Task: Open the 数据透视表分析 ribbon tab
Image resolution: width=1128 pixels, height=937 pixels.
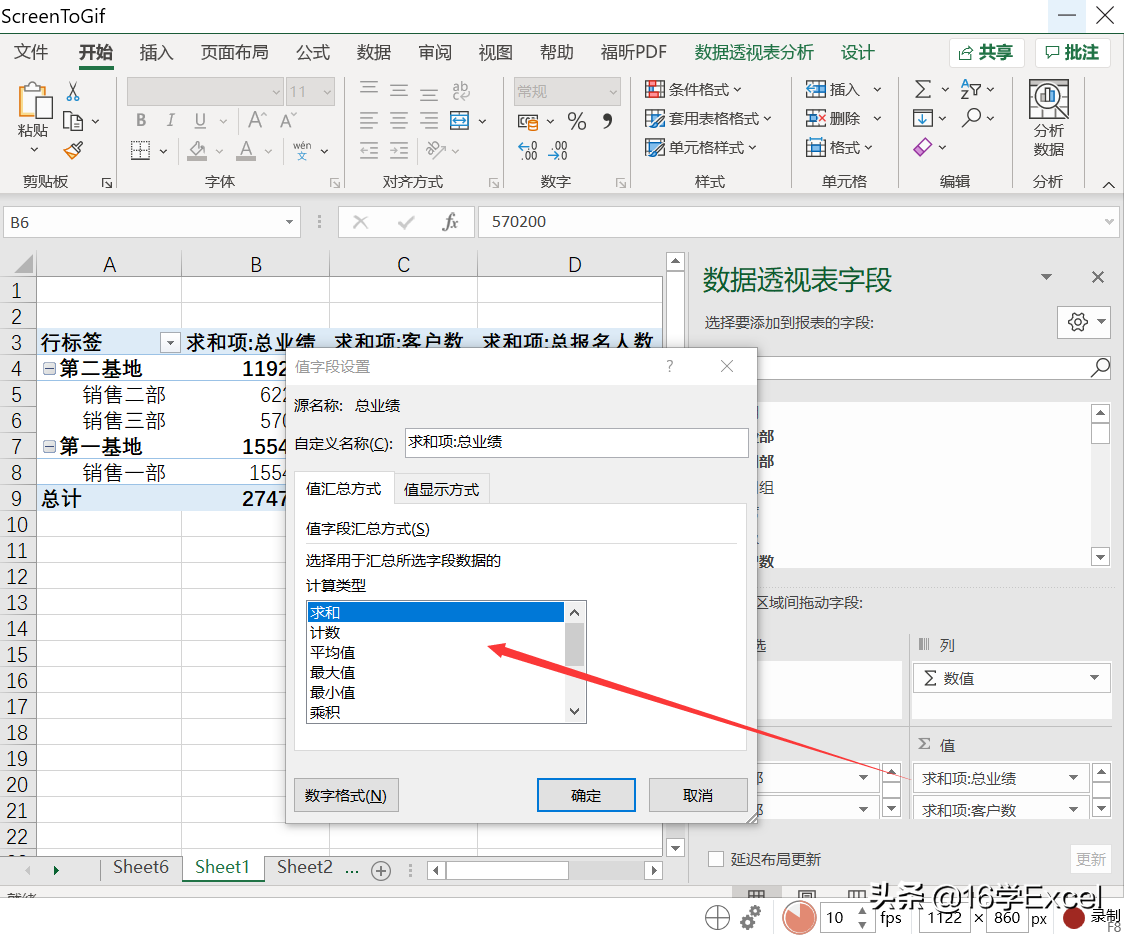Action: [x=754, y=53]
